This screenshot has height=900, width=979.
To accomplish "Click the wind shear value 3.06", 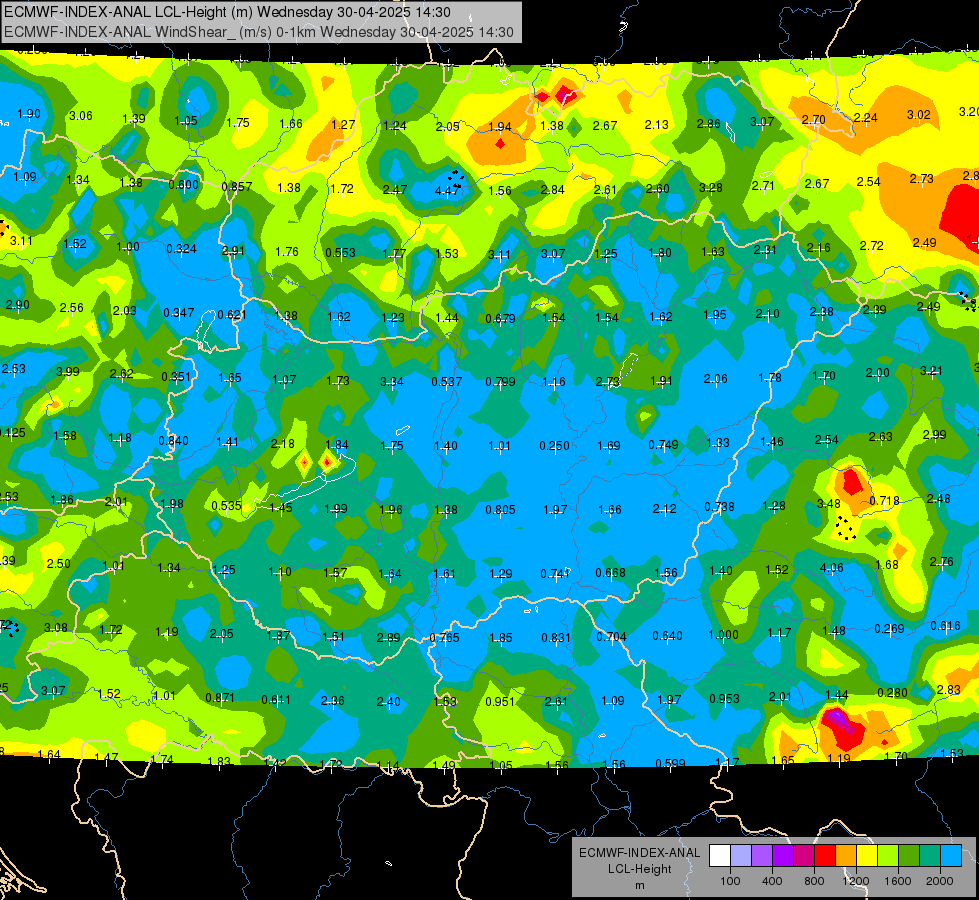I will pos(81,116).
